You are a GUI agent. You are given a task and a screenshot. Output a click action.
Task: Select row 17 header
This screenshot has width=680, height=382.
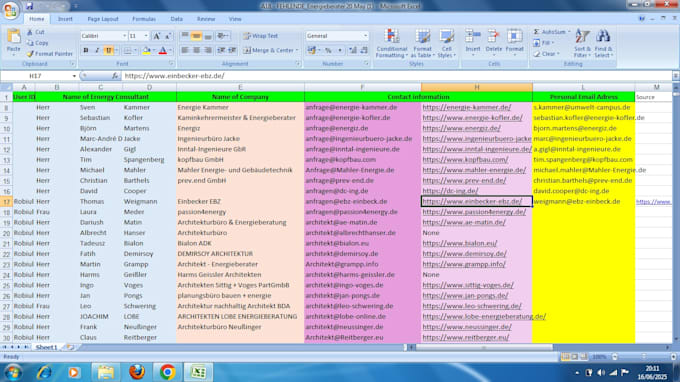tap(7, 202)
